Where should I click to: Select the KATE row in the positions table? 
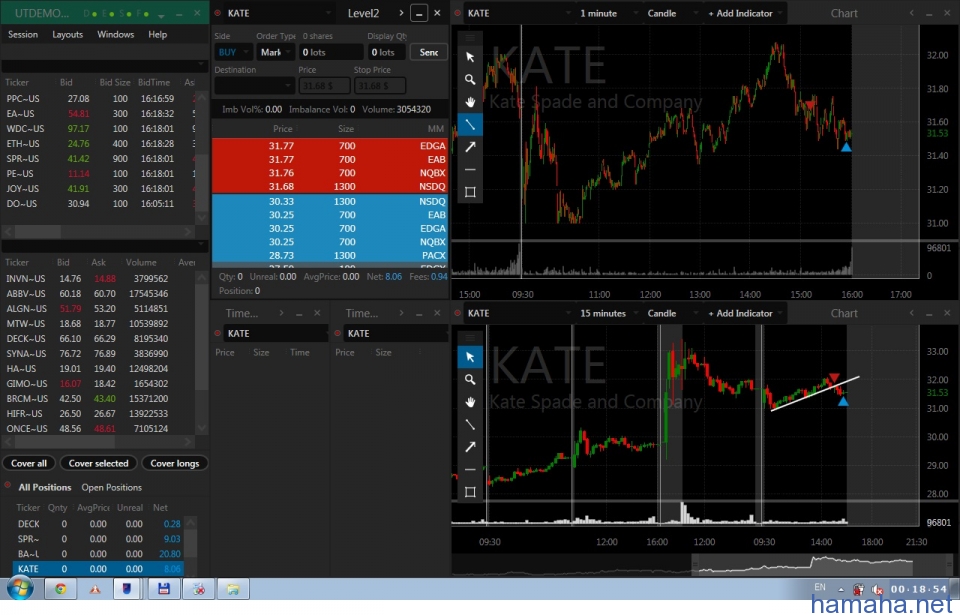pos(97,569)
